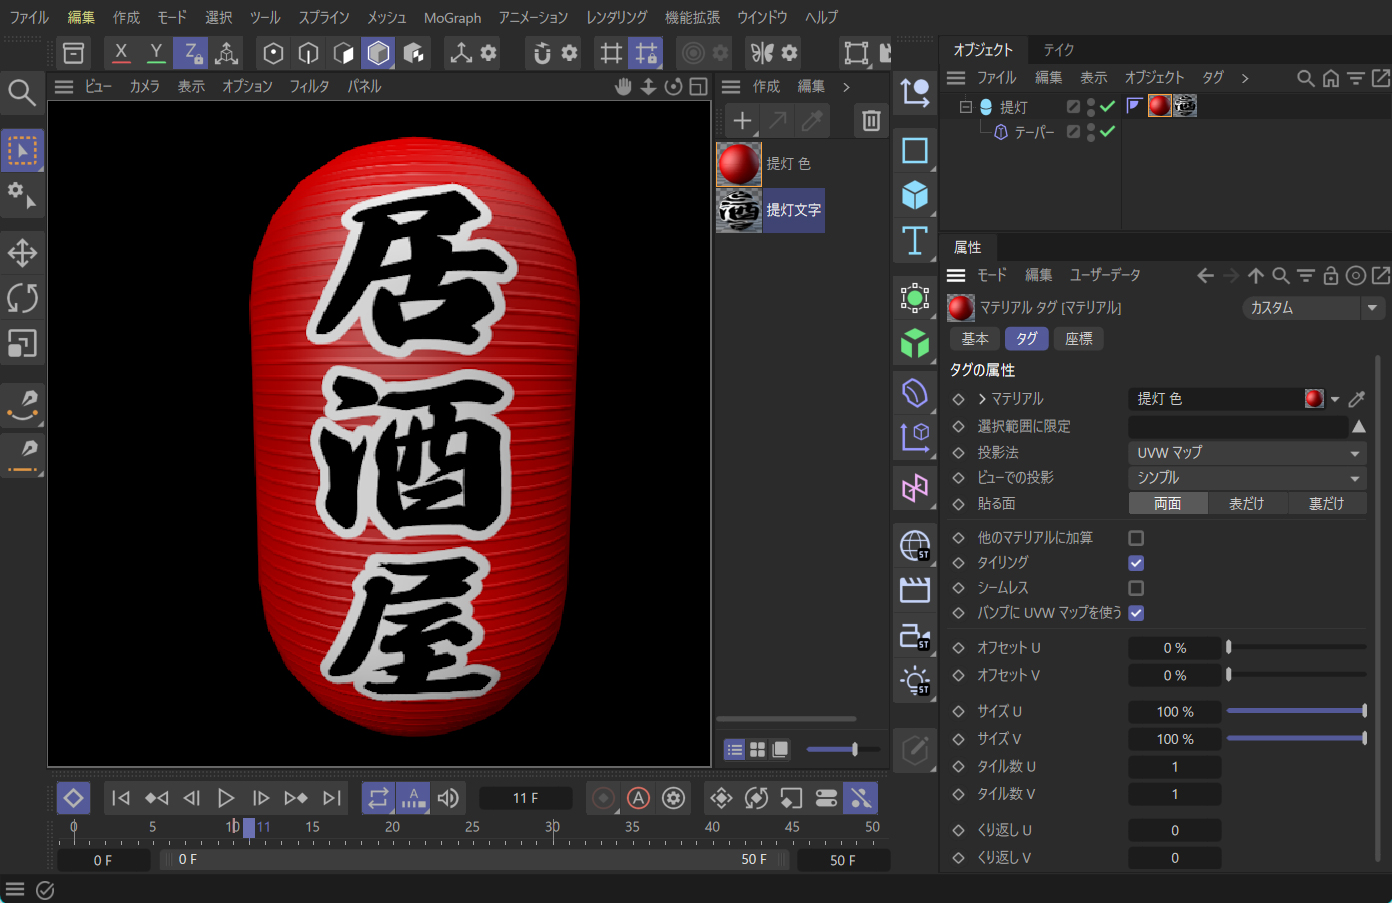Open the ビューでの投影 dropdown
The width and height of the screenshot is (1392, 903).
[1246, 478]
